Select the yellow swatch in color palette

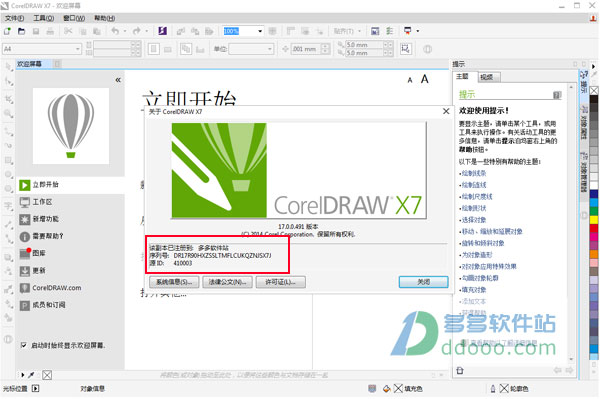(x=594, y=220)
